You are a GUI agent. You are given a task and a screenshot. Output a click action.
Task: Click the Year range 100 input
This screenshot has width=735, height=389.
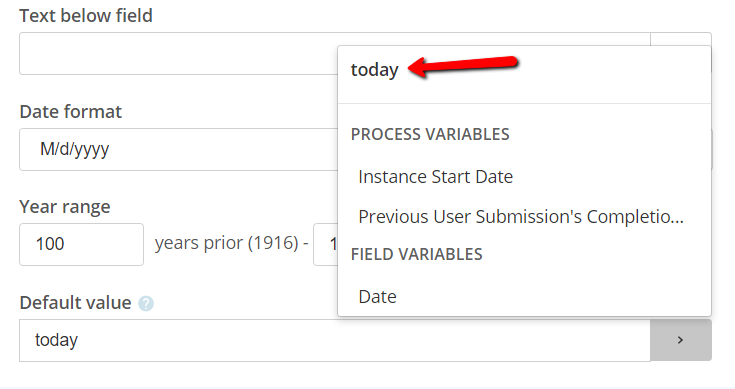[x=82, y=244]
